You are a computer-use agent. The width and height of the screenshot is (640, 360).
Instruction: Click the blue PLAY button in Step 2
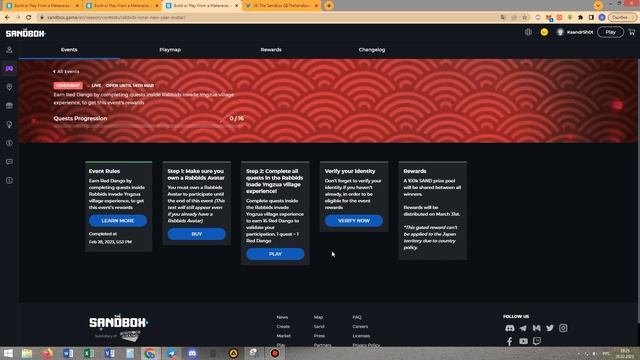275,254
